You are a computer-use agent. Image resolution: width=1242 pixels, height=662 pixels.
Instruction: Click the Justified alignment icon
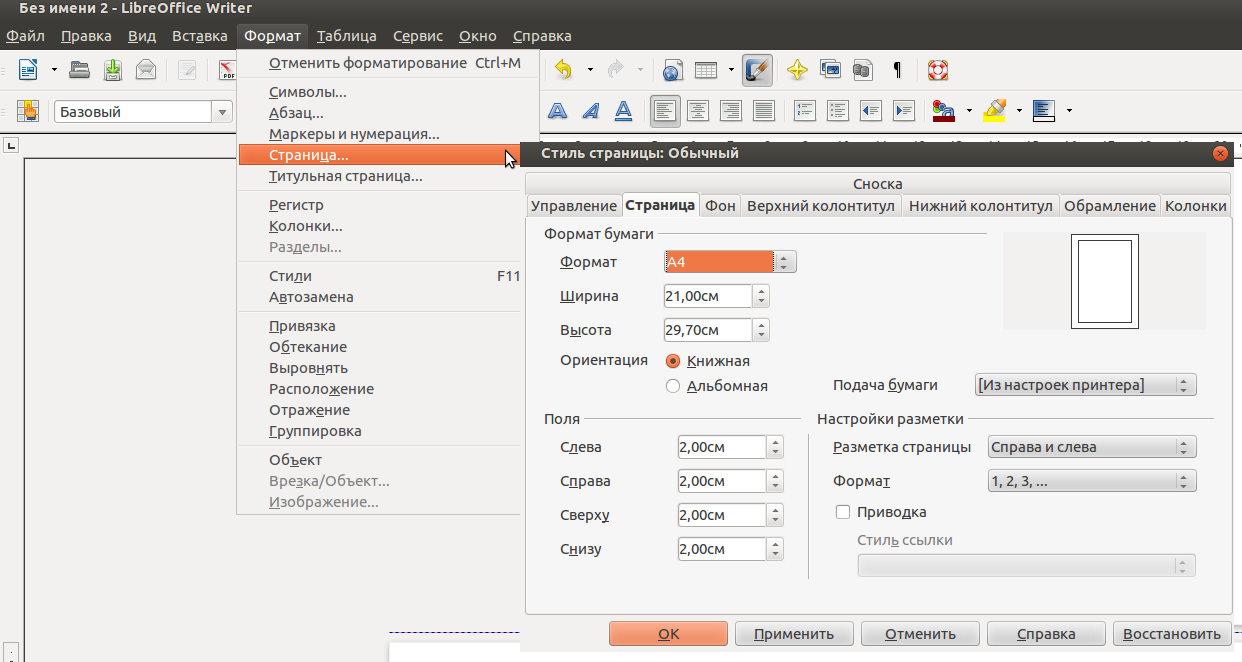tap(763, 110)
